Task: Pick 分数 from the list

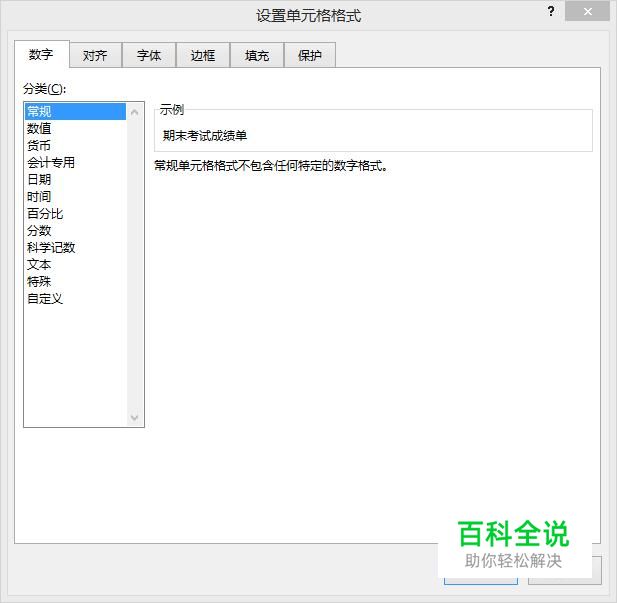Action: click(x=75, y=230)
